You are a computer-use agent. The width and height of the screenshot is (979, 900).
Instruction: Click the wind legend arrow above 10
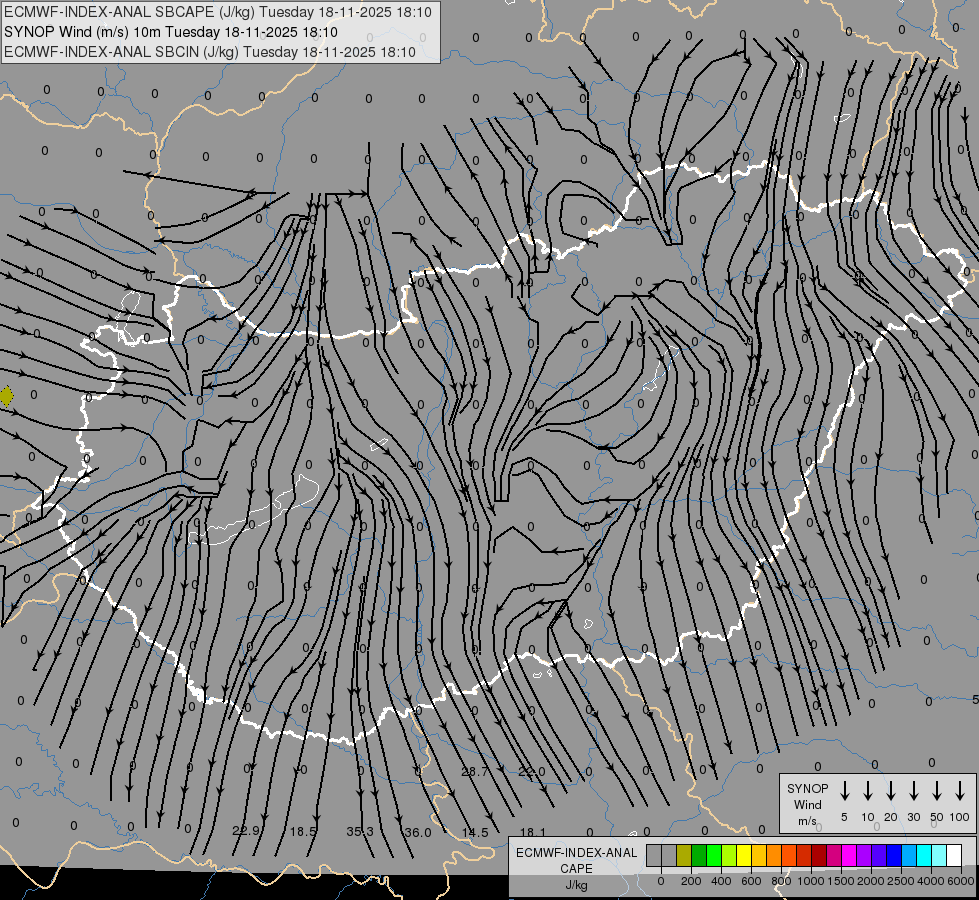tap(867, 790)
